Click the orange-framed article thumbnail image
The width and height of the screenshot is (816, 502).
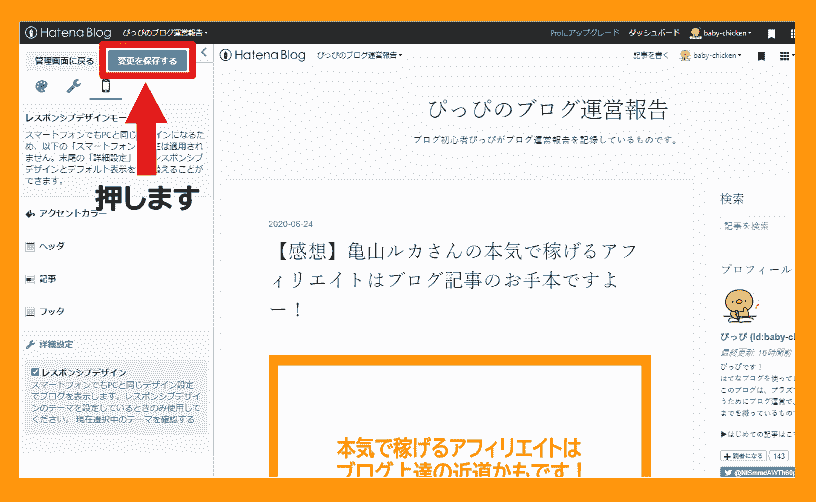(x=460, y=416)
